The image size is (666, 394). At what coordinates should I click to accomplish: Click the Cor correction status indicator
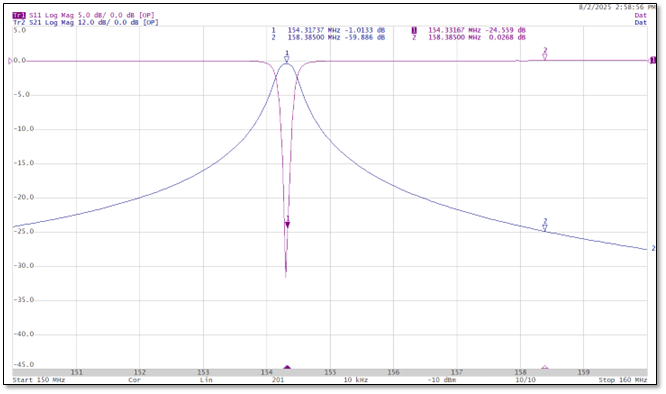(134, 380)
